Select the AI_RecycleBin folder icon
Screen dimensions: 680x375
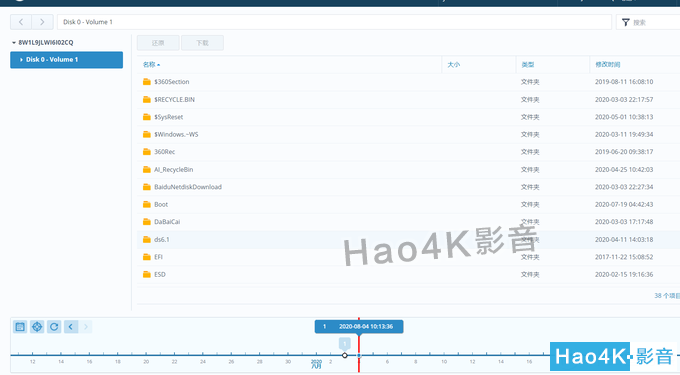147,169
